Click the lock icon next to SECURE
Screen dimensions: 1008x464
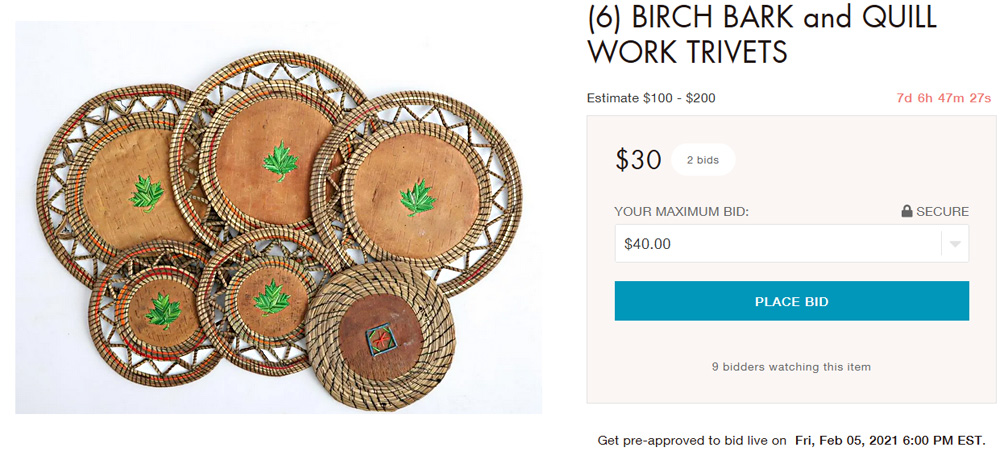point(907,211)
